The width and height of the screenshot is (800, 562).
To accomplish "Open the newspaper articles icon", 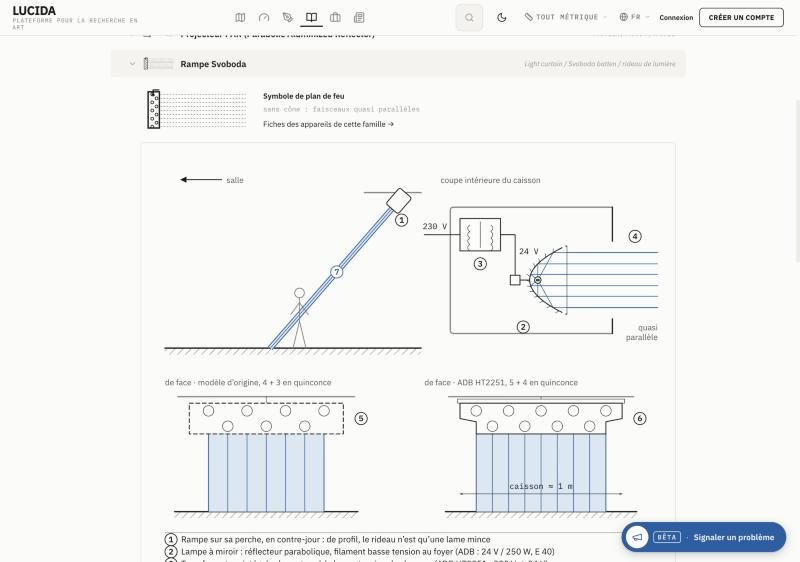I will [359, 17].
